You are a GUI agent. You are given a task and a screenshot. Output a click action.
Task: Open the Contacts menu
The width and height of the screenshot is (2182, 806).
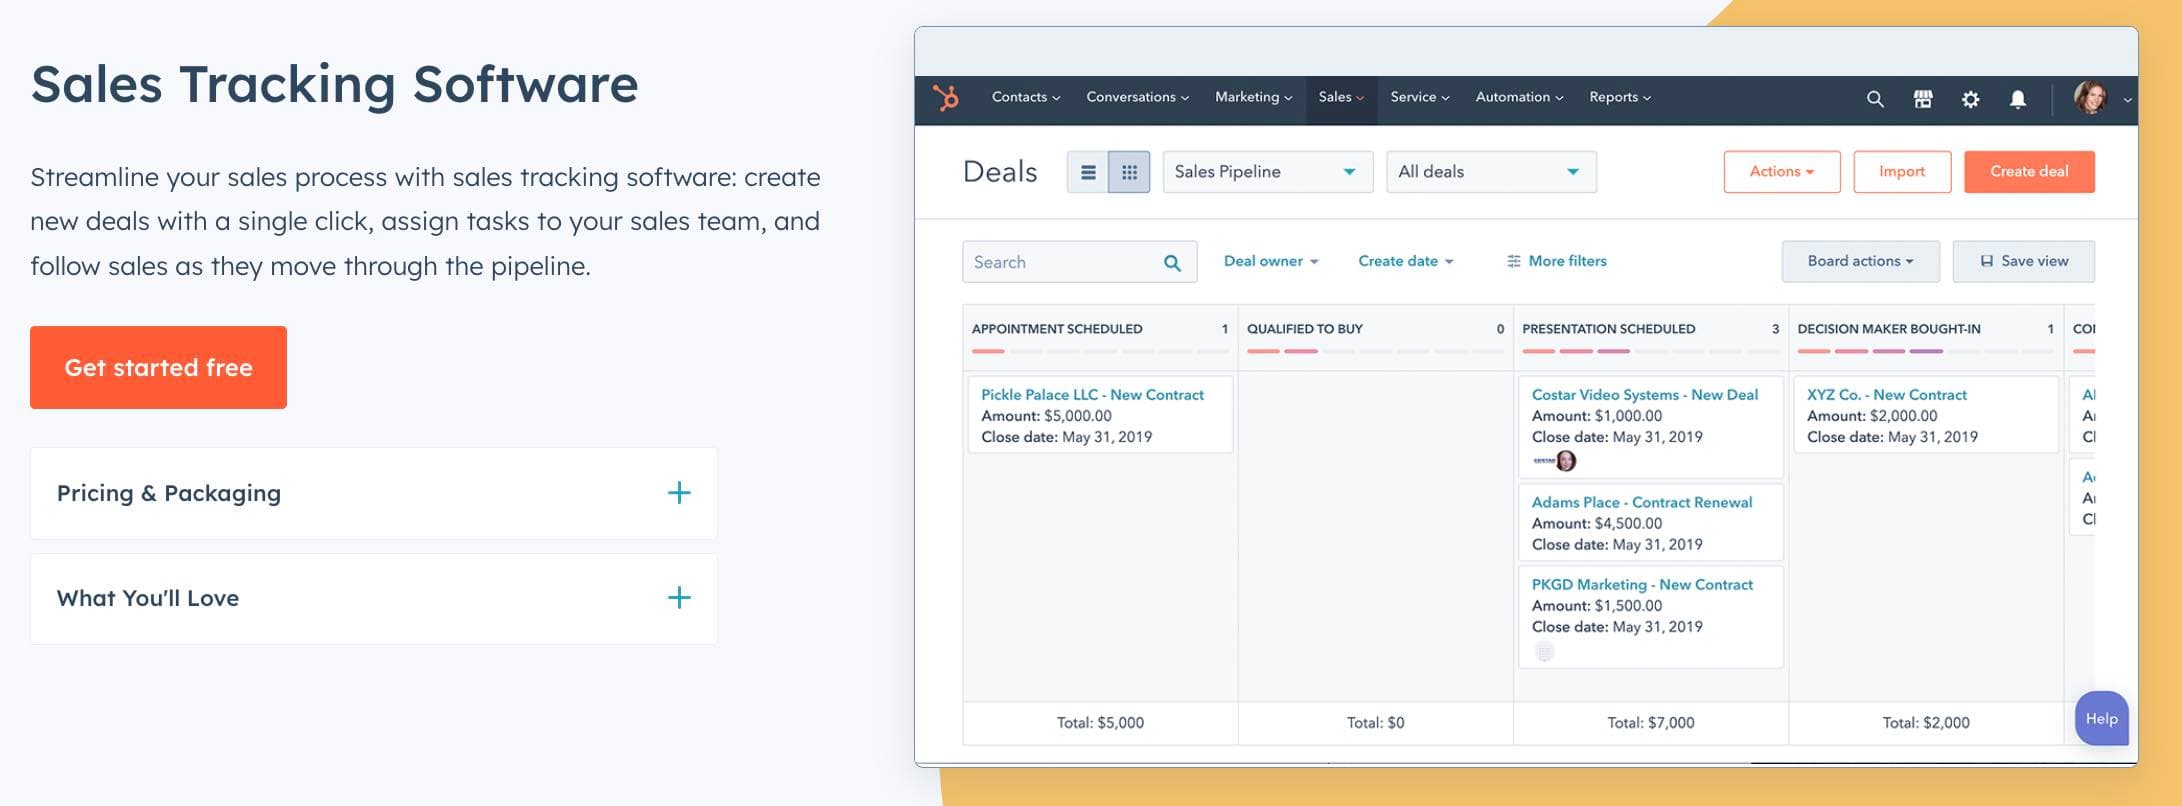[1025, 97]
